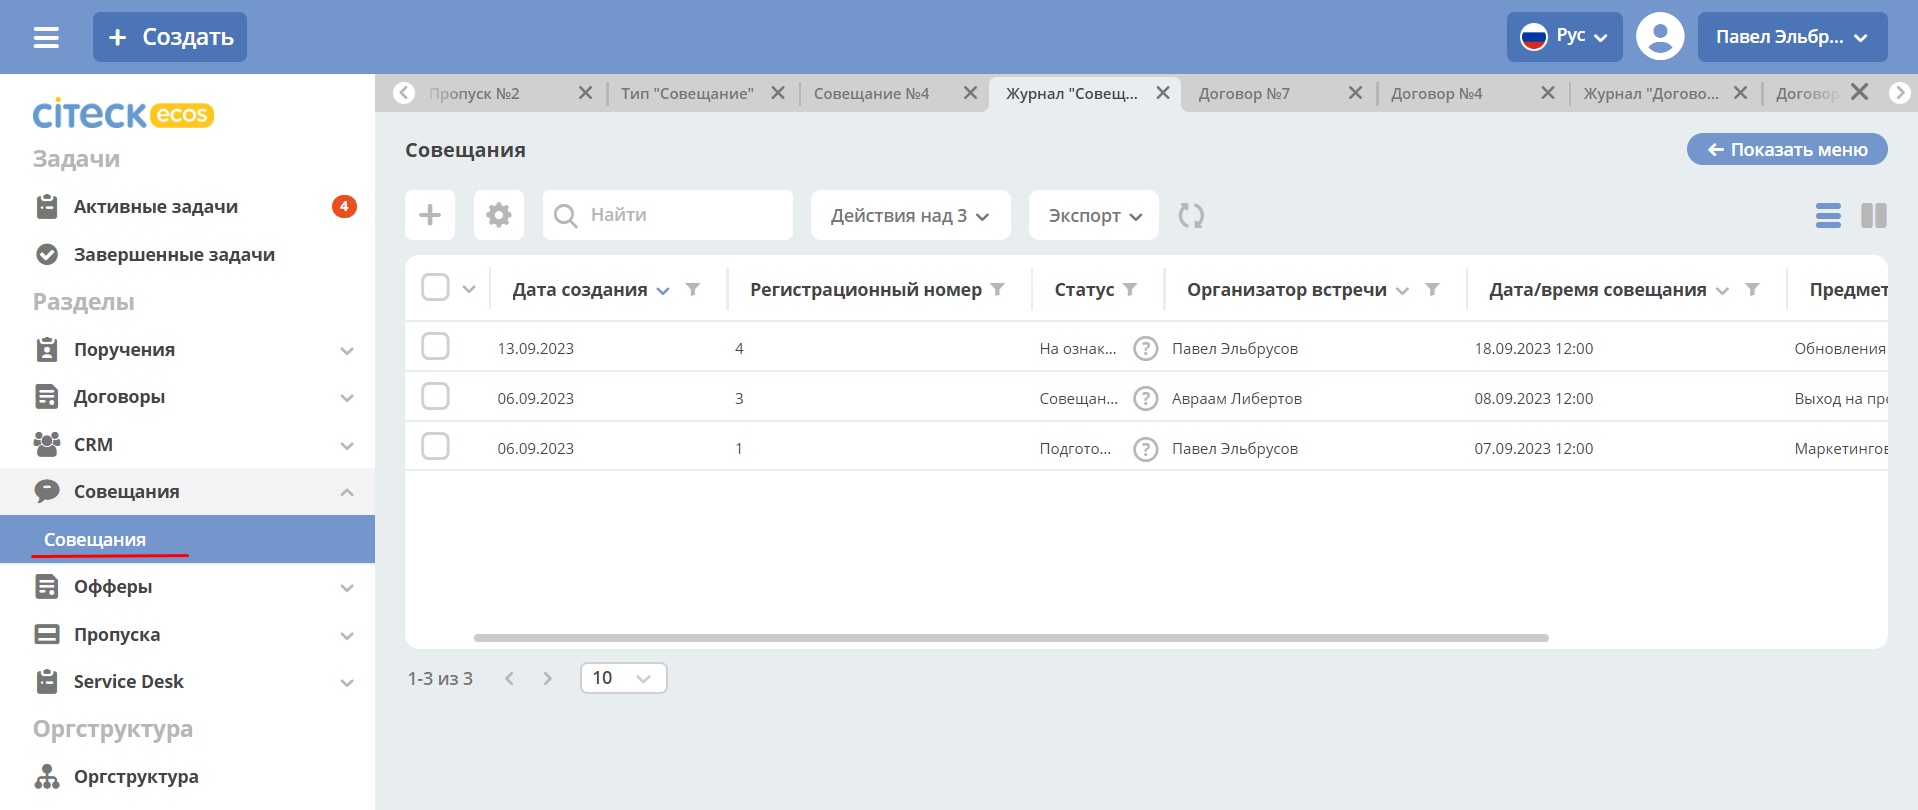Open meeting organized 18.09.2023 12:00
The width and height of the screenshot is (1918, 810).
click(x=1533, y=349)
